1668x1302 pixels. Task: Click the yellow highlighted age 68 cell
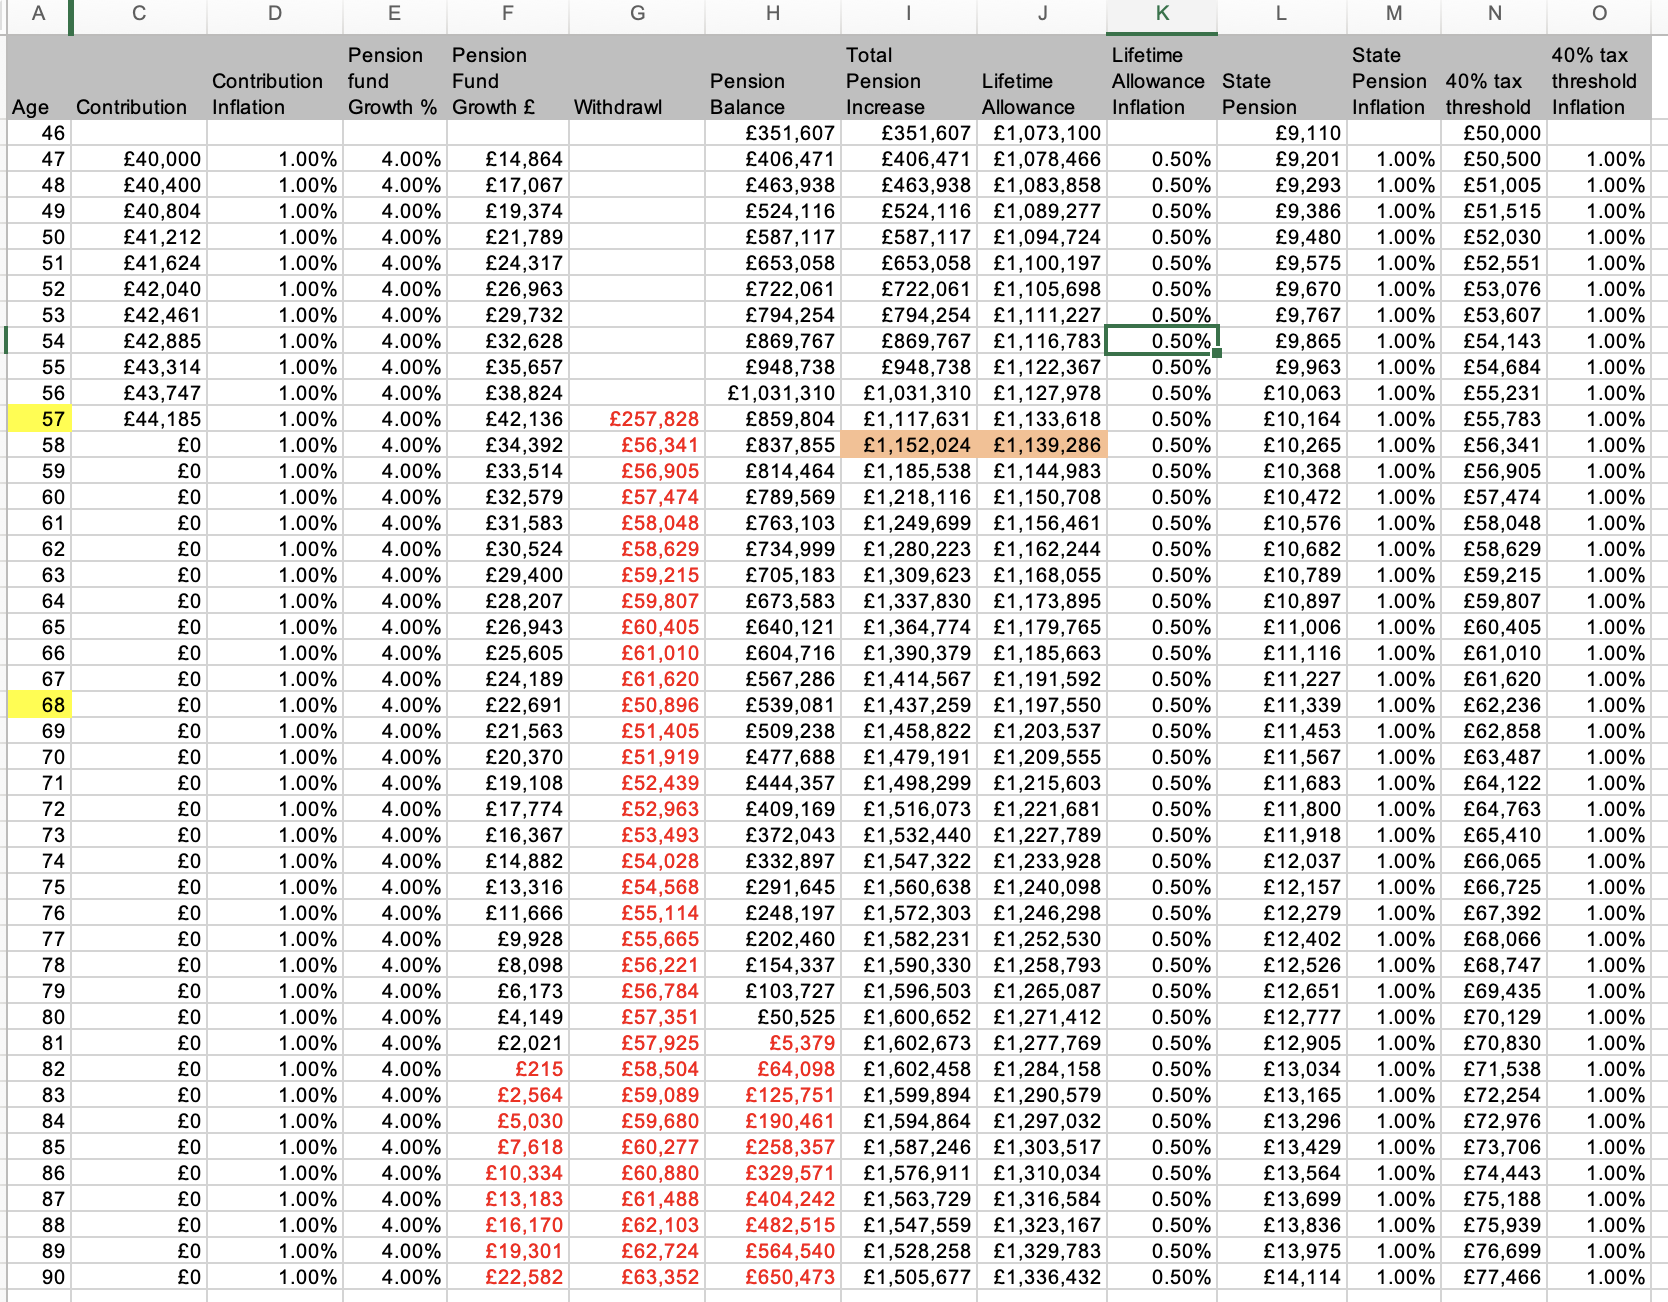[38, 705]
